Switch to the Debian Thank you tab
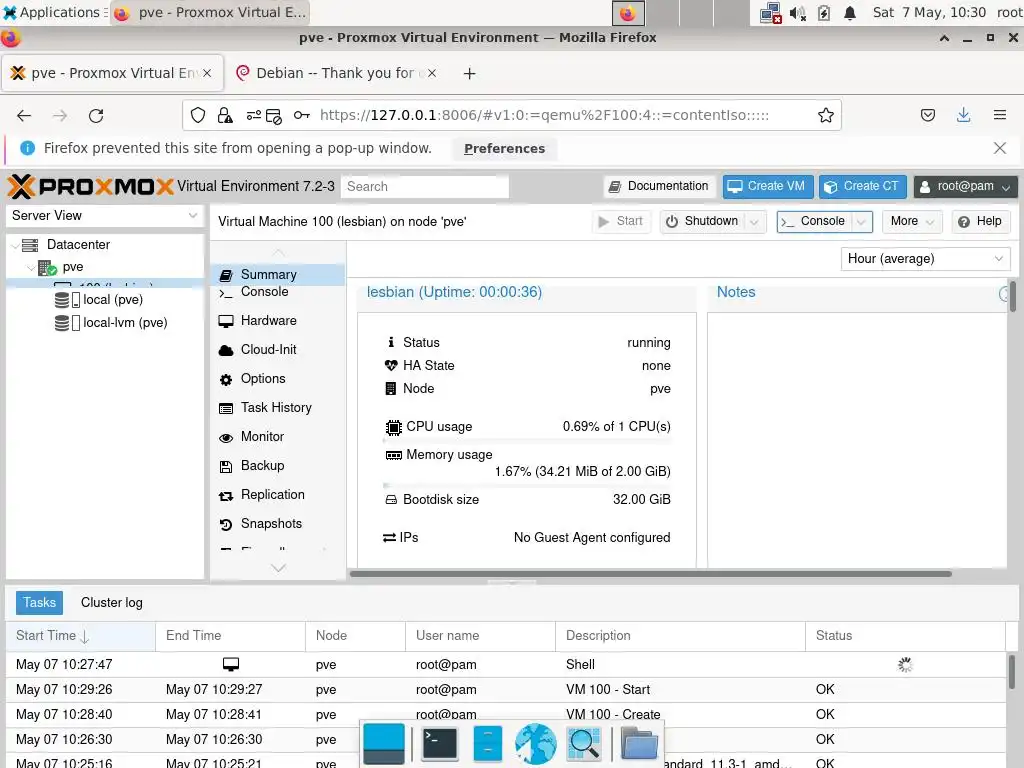Viewport: 1024px width, 768px height. coord(336,73)
